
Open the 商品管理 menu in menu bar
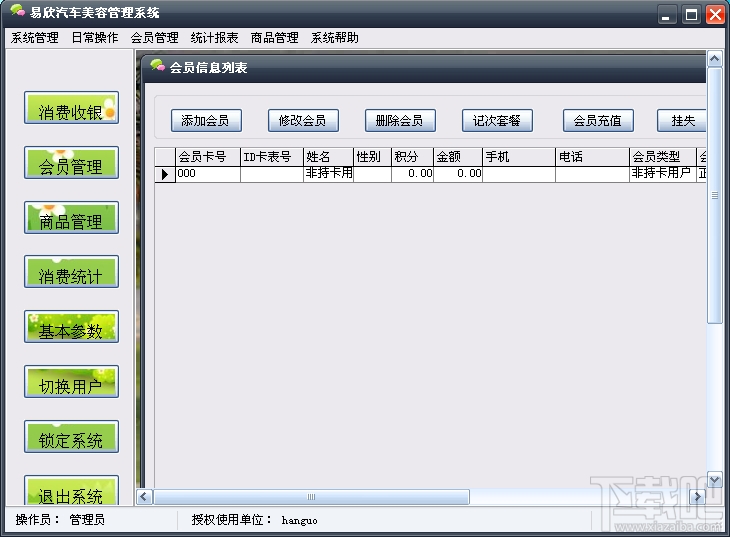pos(275,38)
